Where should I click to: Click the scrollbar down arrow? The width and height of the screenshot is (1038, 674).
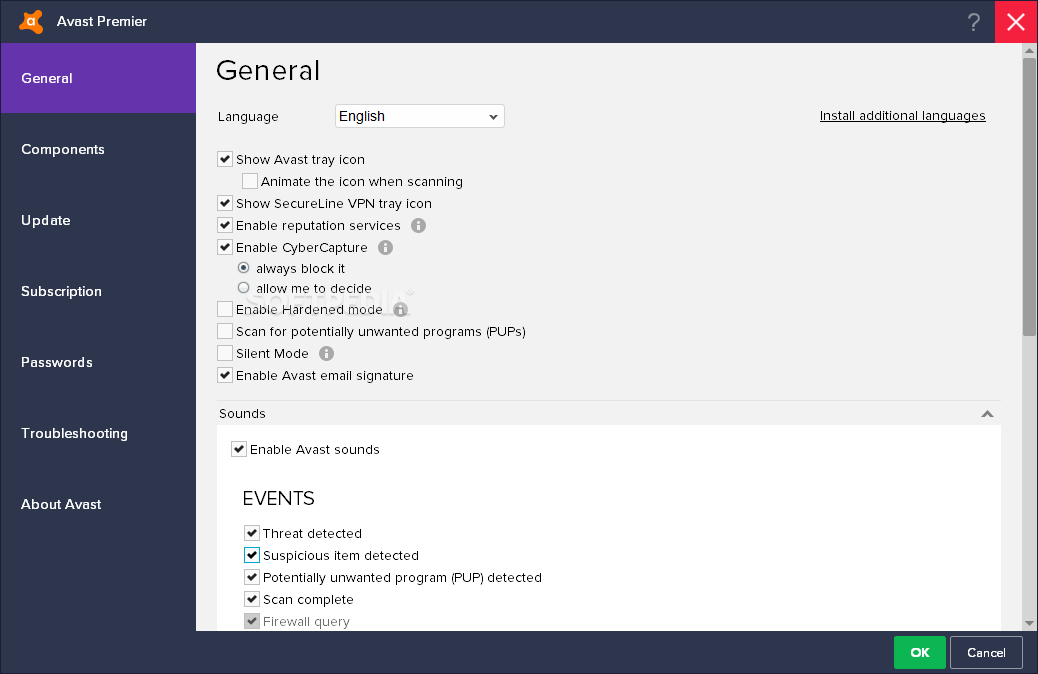coord(1029,623)
